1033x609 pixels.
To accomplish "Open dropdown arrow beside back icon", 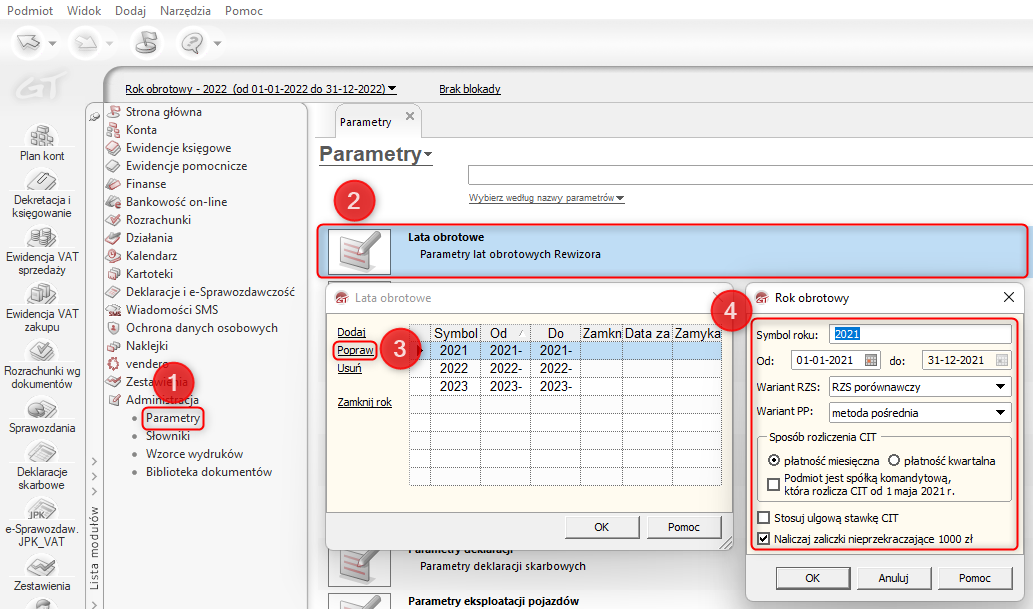I will (x=53, y=44).
